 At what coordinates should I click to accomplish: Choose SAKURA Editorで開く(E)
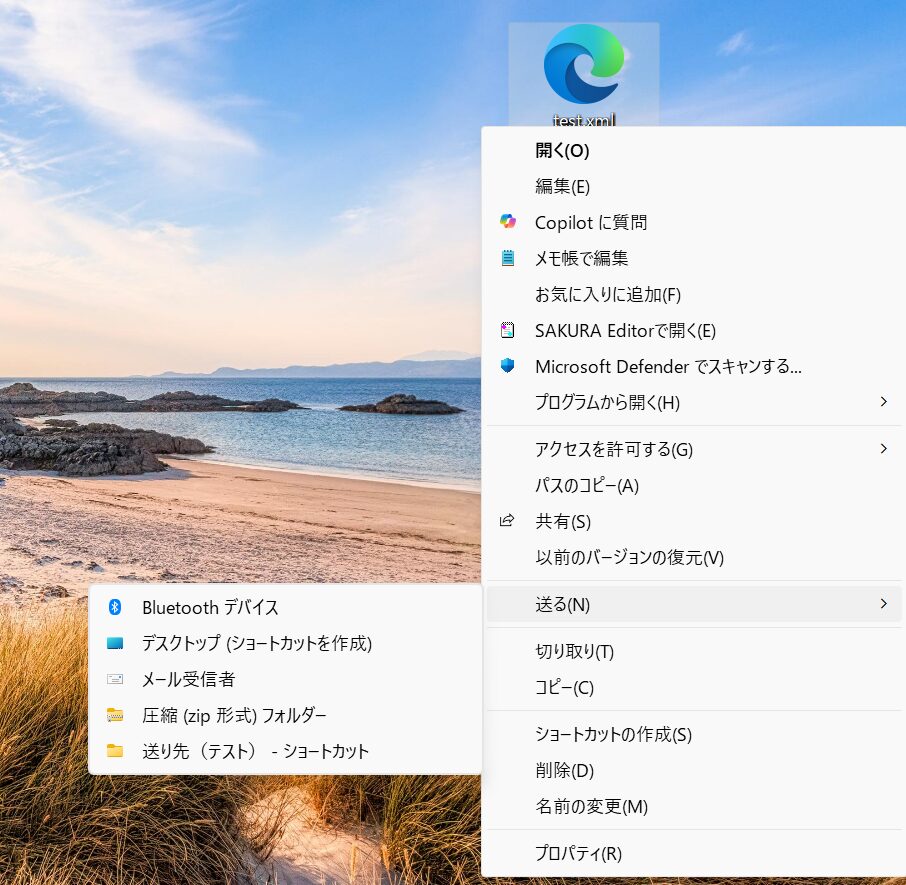coord(694,330)
